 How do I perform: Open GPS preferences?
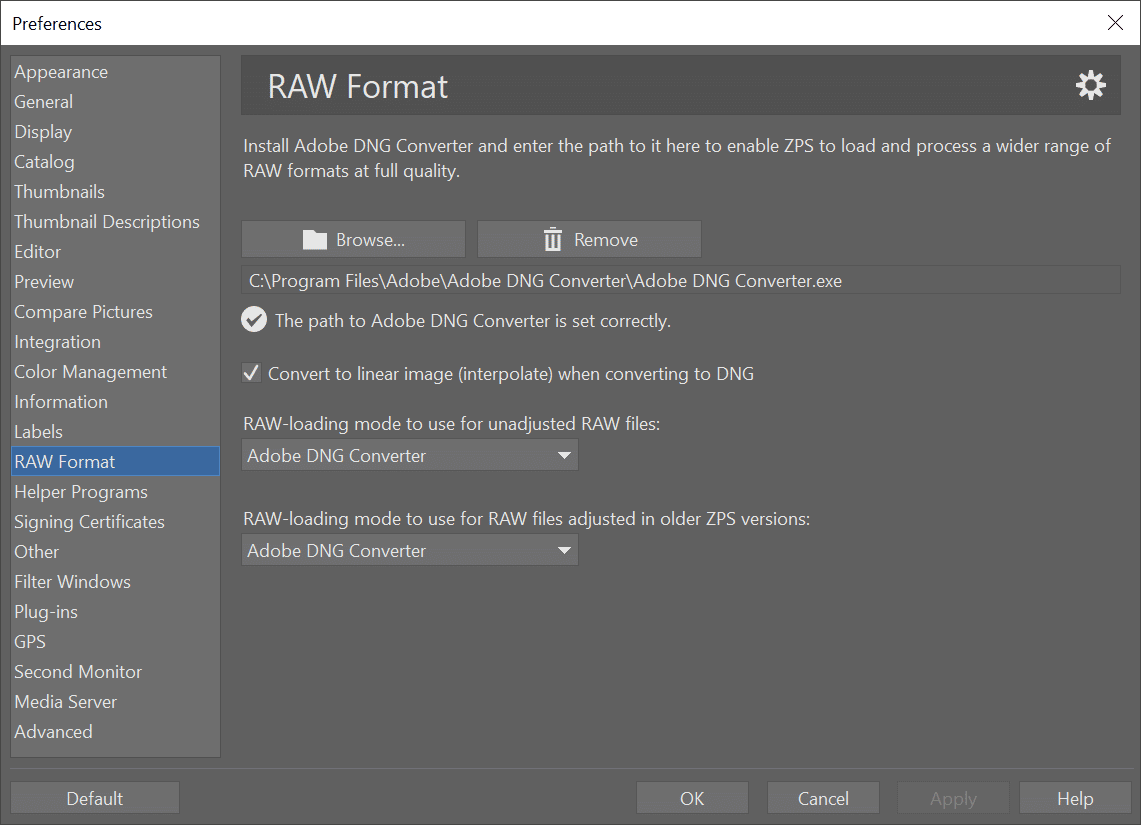(x=115, y=642)
